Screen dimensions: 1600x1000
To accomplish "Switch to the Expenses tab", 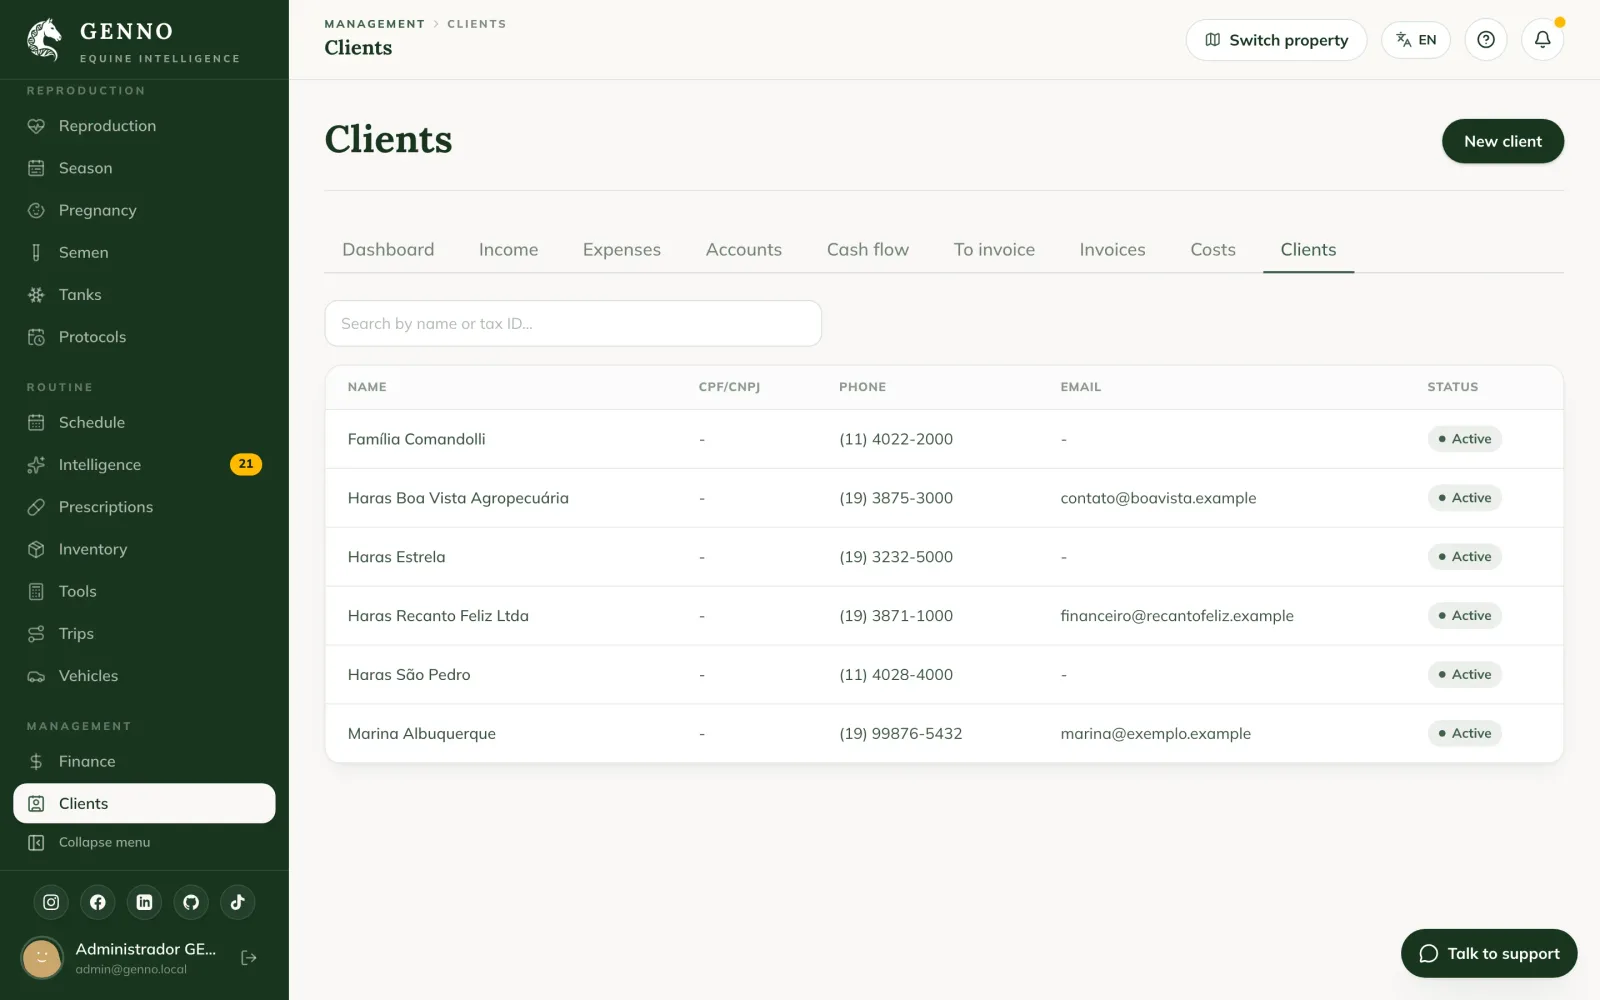I will [622, 250].
